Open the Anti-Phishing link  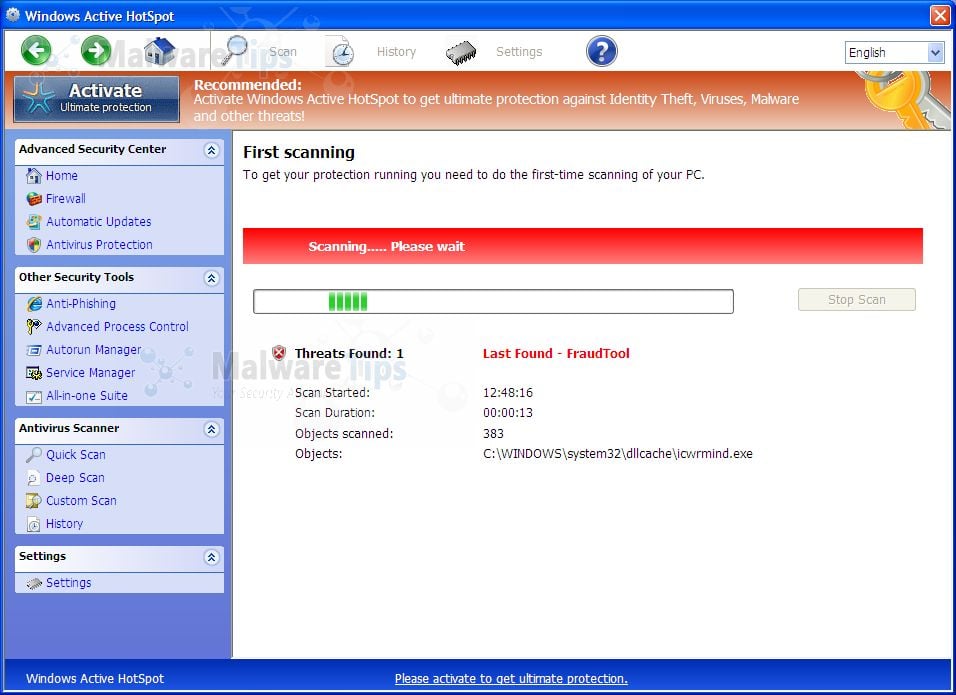80,304
